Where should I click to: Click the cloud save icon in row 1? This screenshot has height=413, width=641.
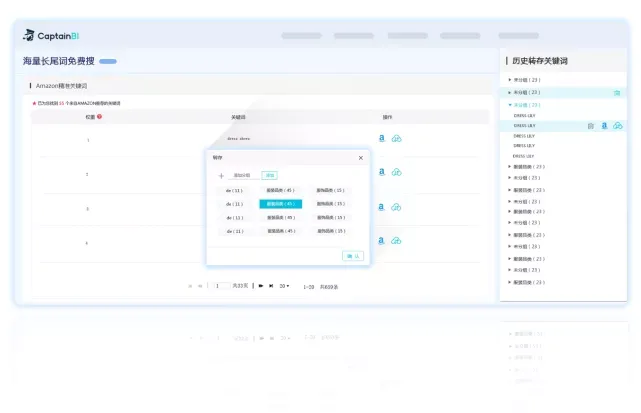coord(396,139)
